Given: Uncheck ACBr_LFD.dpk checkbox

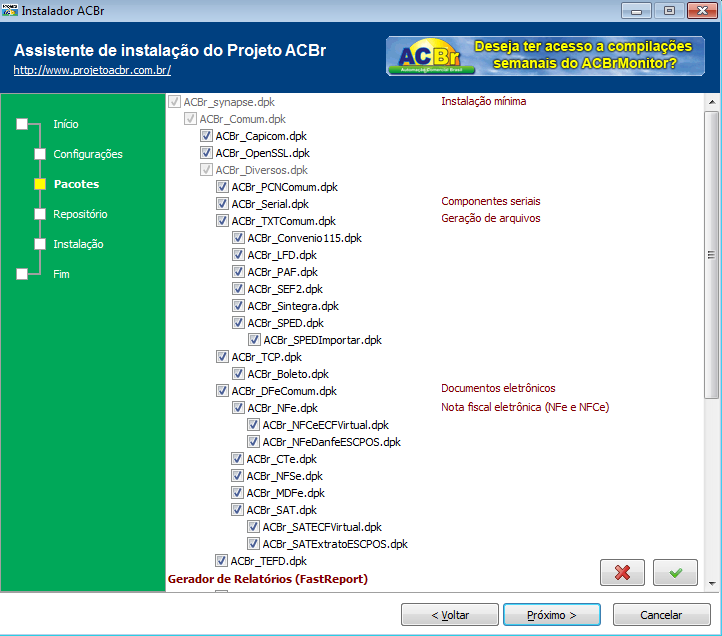Looking at the screenshot, I should pos(238,255).
